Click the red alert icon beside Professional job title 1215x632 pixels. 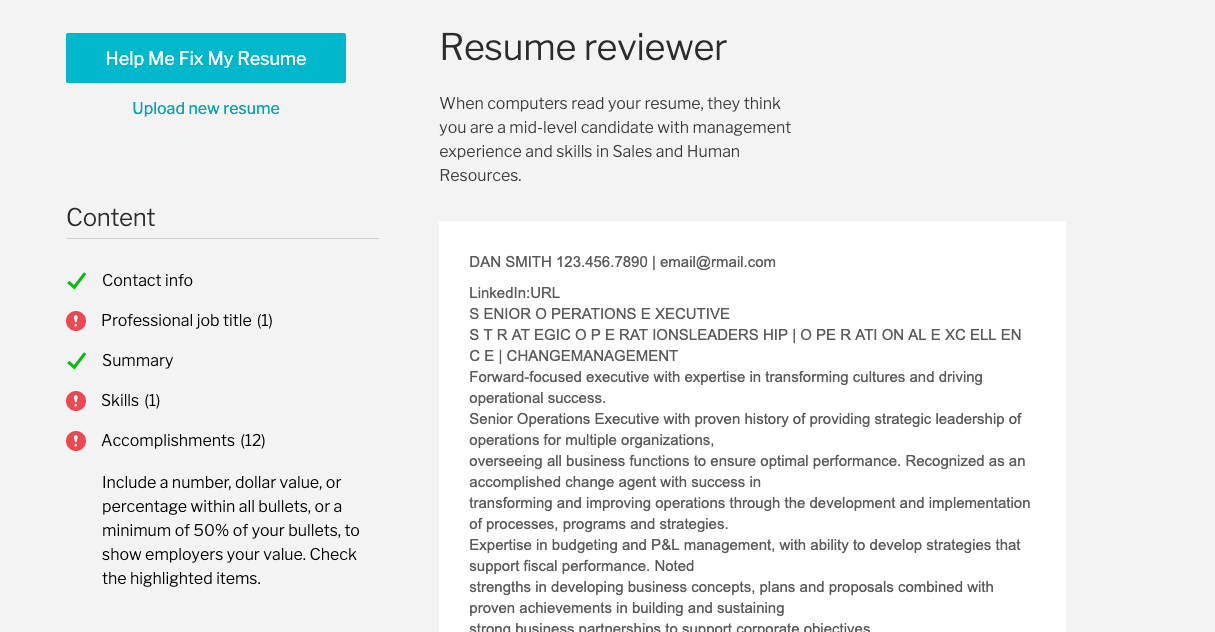point(76,321)
